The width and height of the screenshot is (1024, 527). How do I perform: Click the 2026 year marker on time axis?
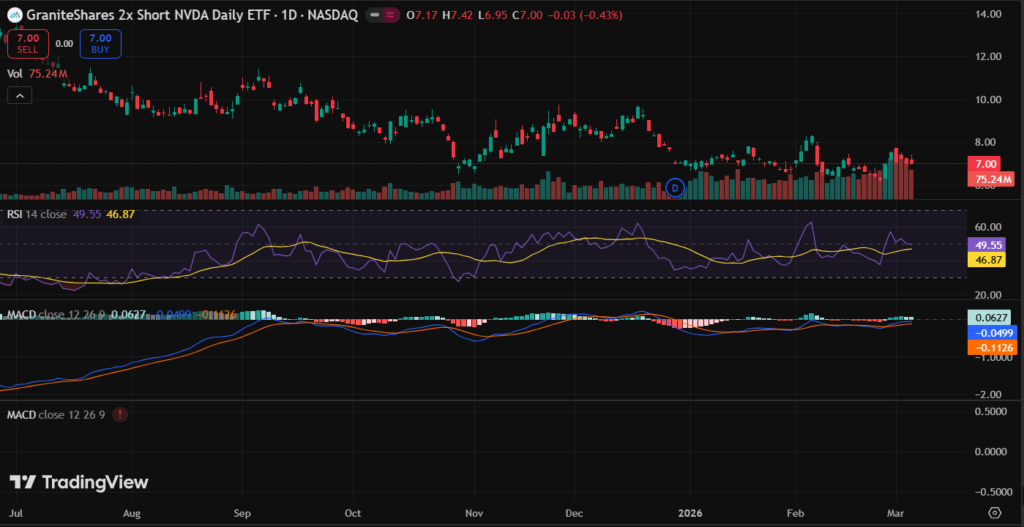pos(690,511)
